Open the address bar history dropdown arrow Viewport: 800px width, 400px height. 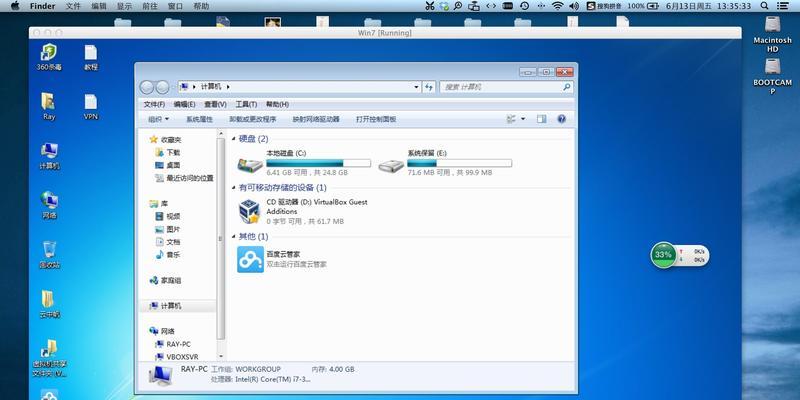pyautogui.click(x=416, y=87)
